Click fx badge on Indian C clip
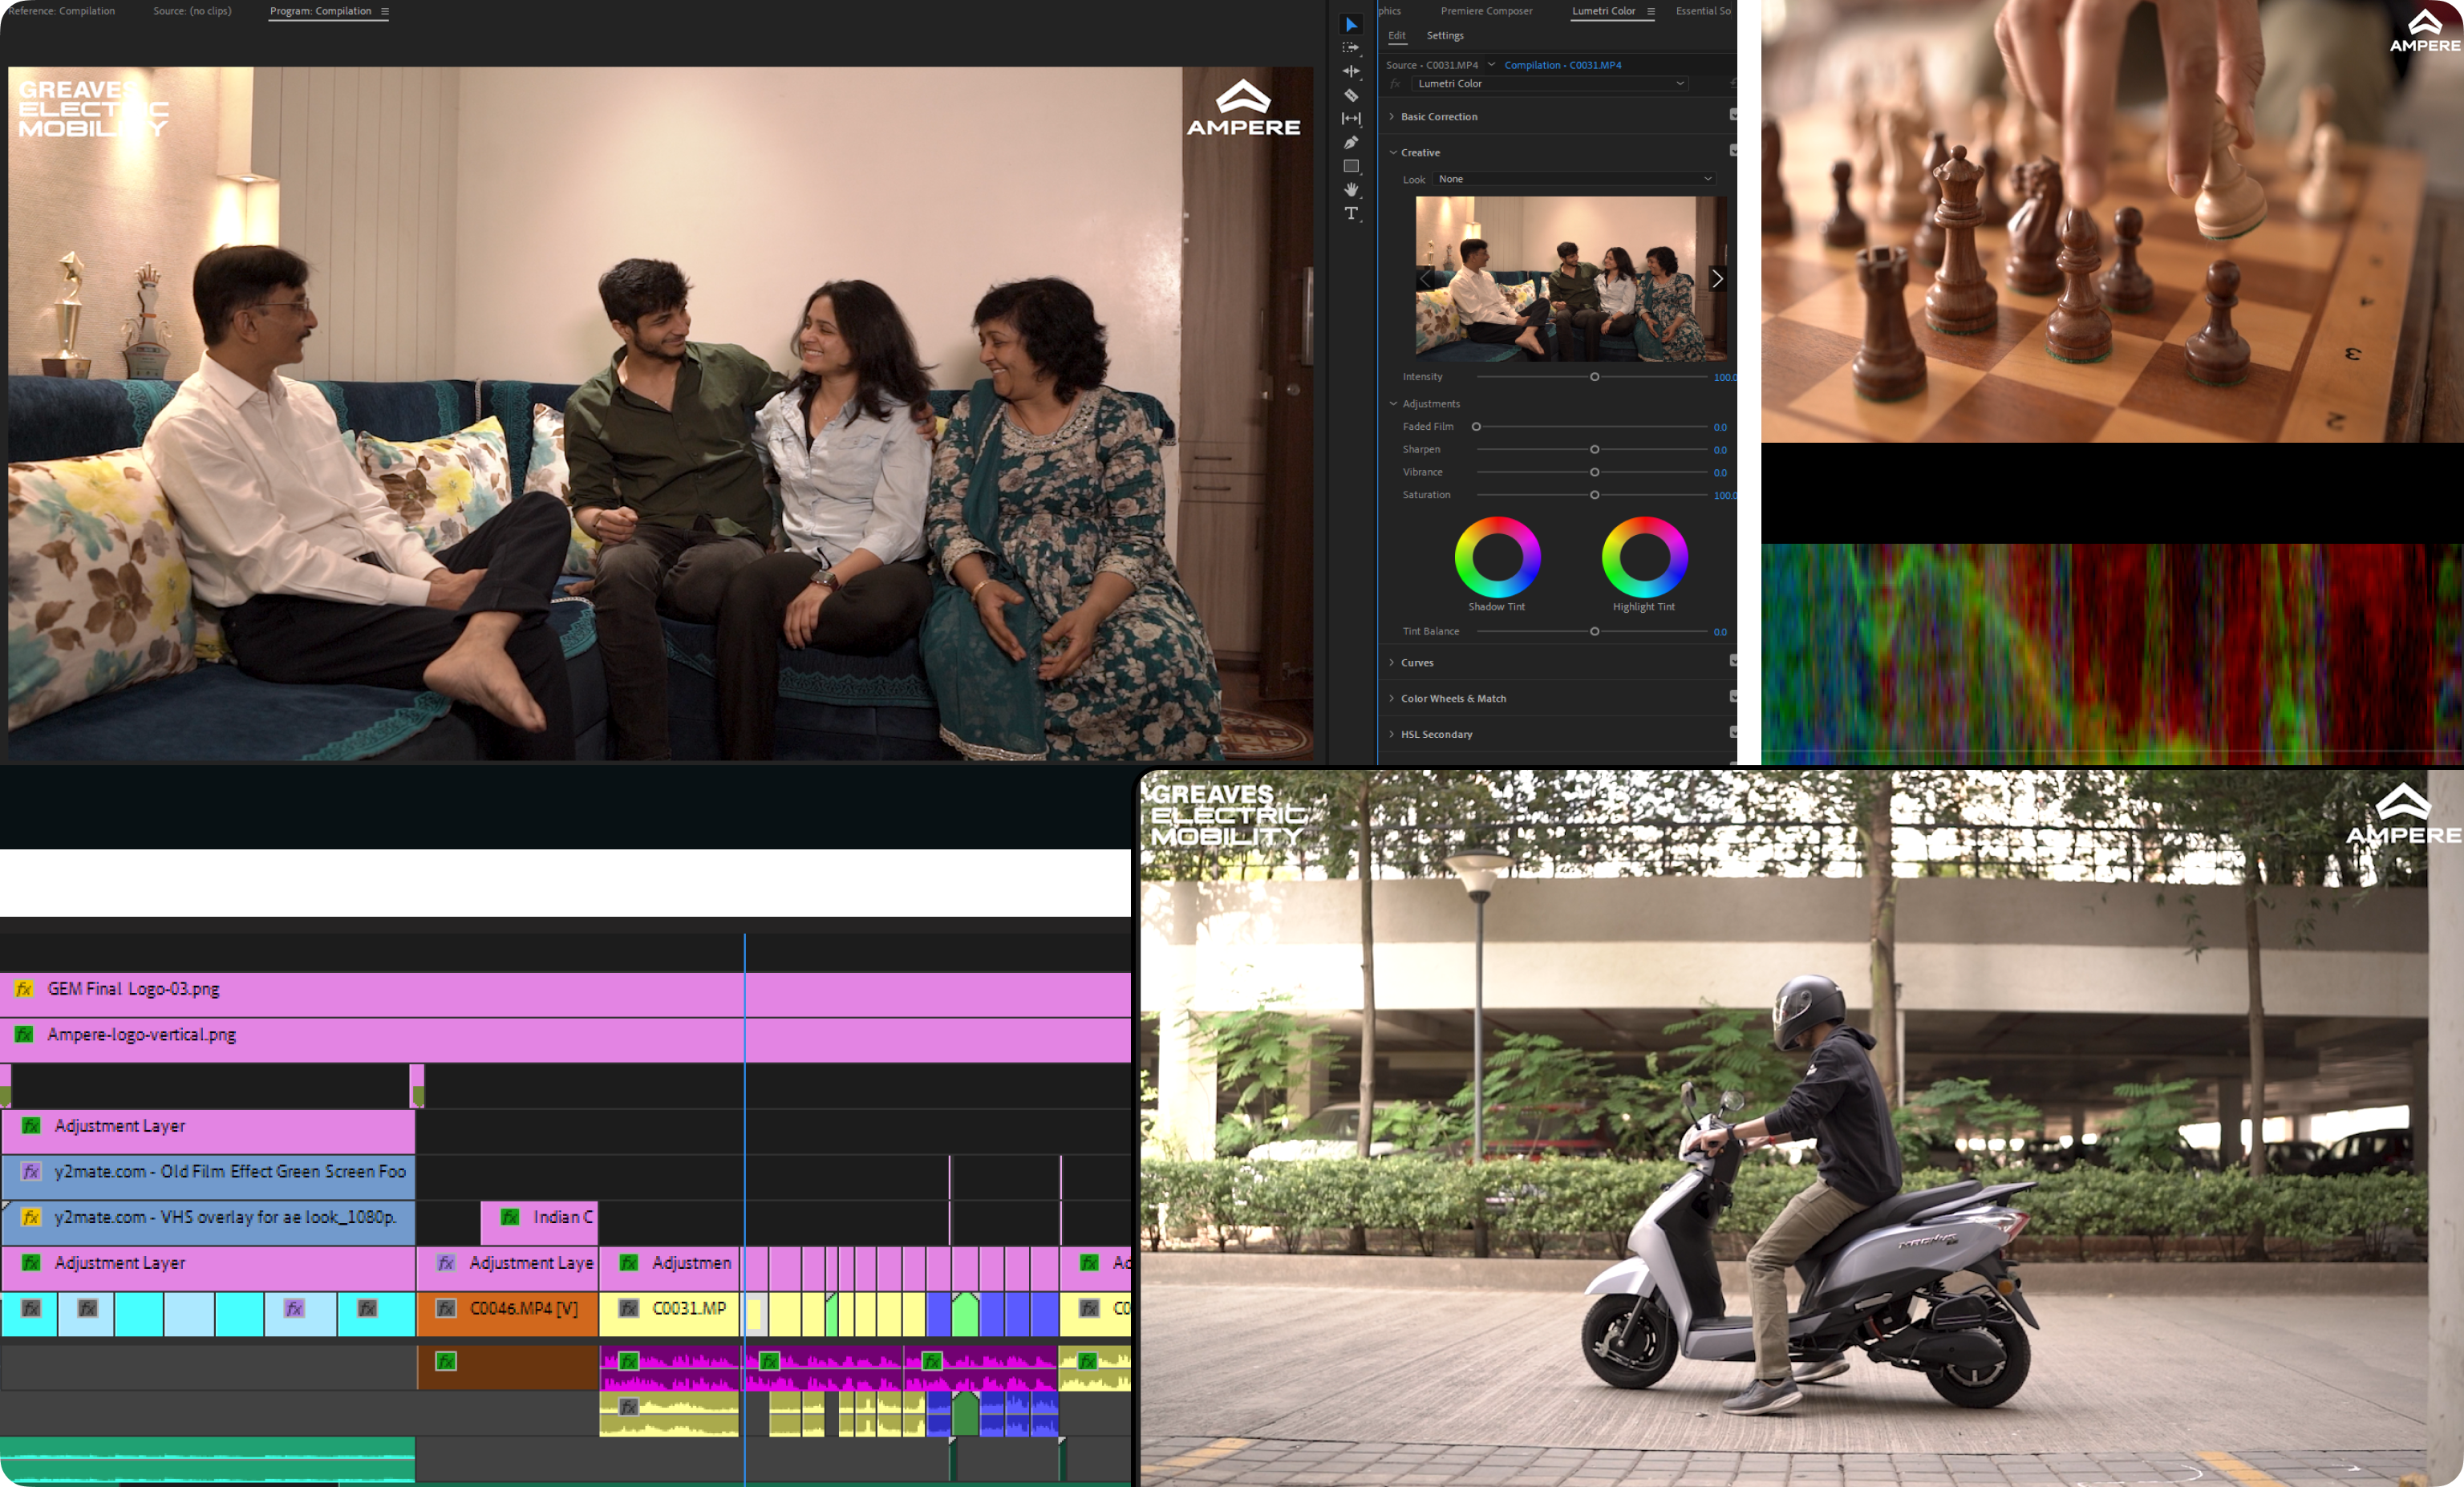 [510, 1217]
